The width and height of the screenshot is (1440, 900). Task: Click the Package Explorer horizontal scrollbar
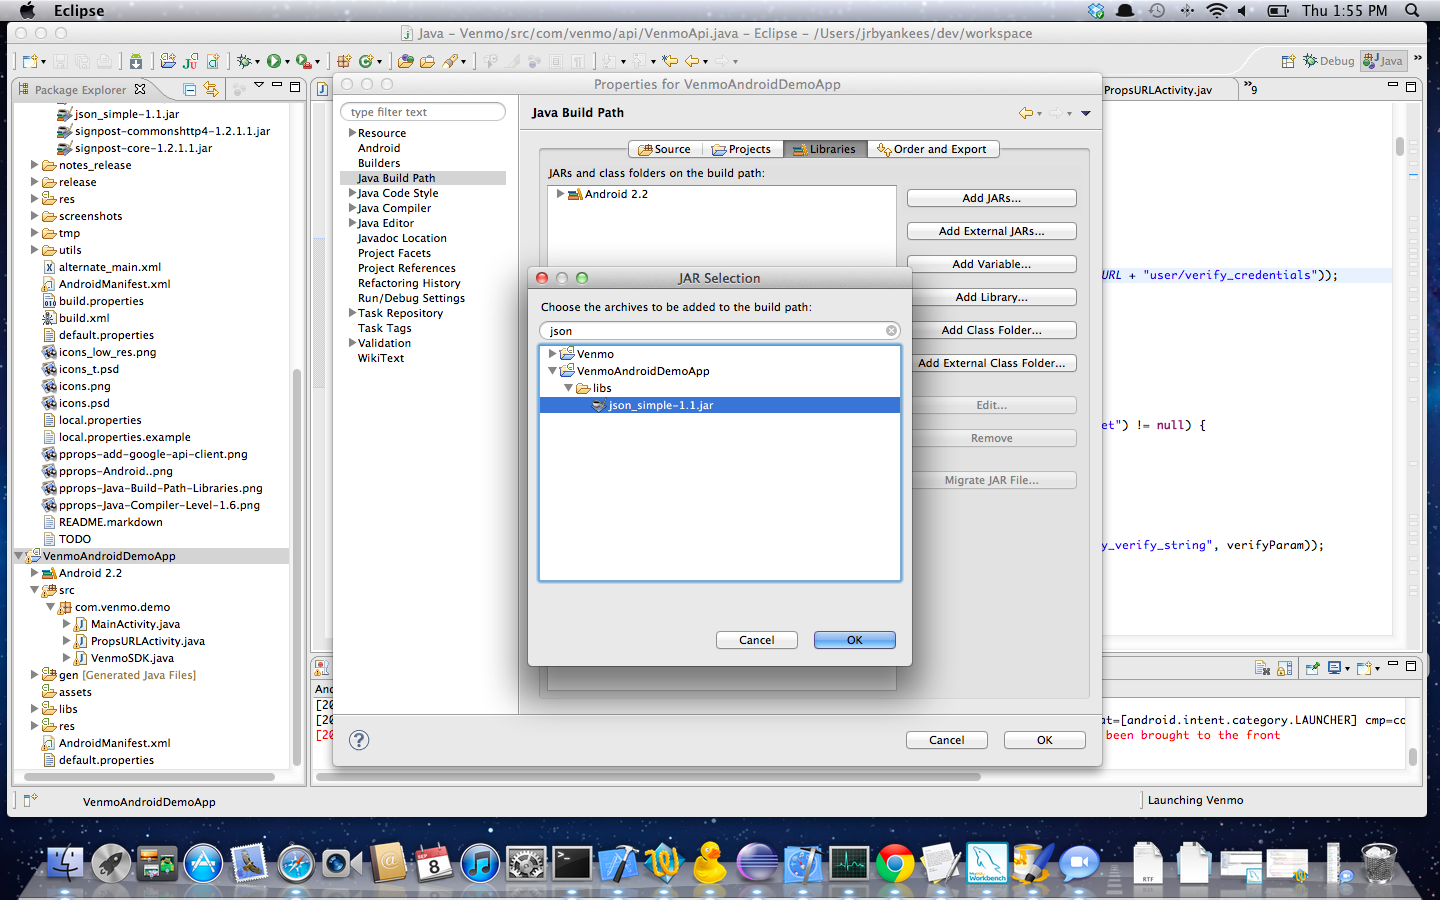(x=147, y=776)
